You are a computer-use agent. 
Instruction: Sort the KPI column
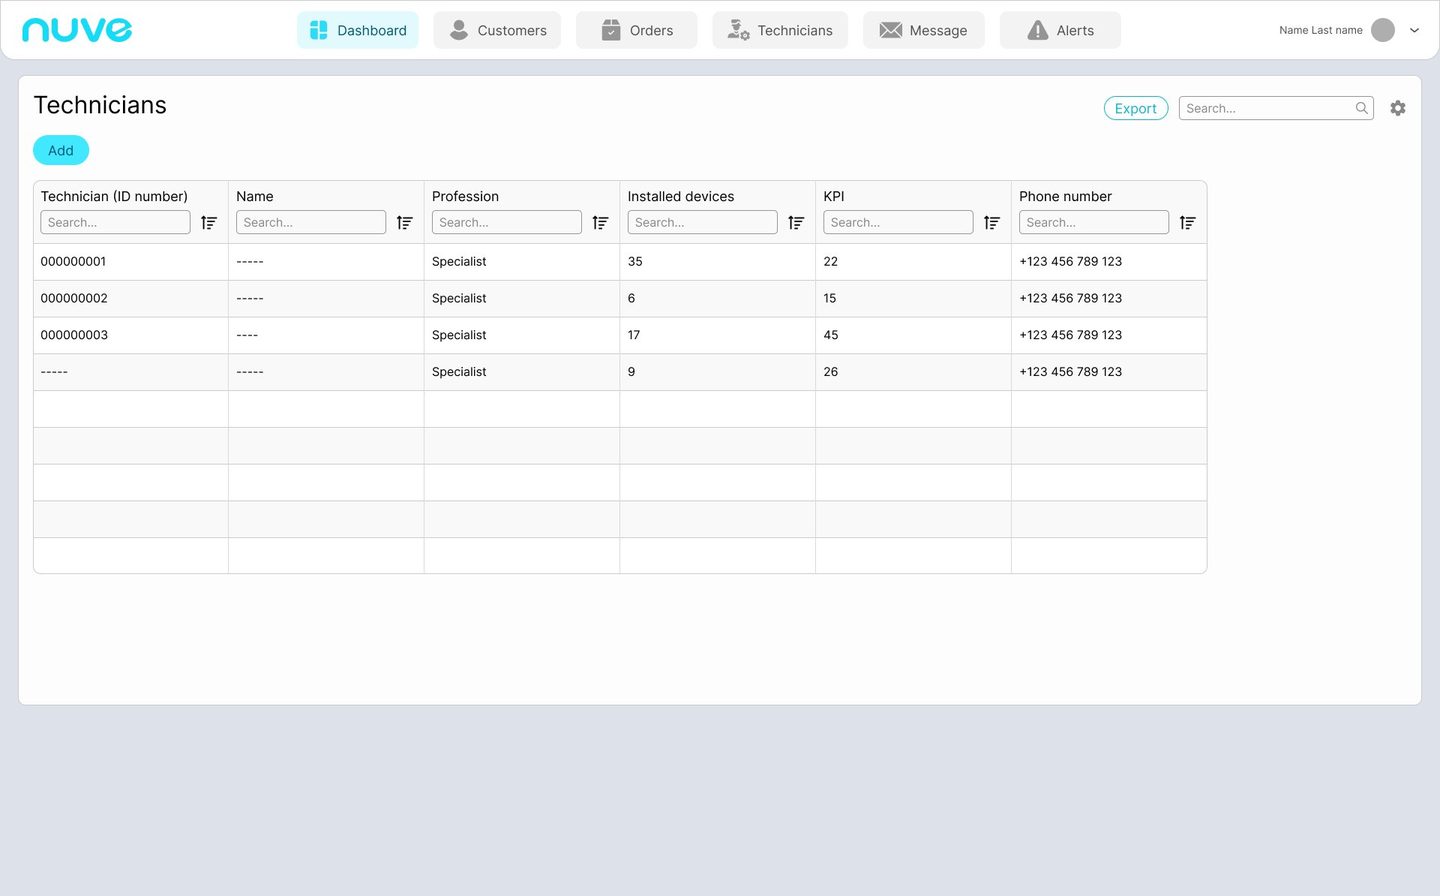pos(992,222)
